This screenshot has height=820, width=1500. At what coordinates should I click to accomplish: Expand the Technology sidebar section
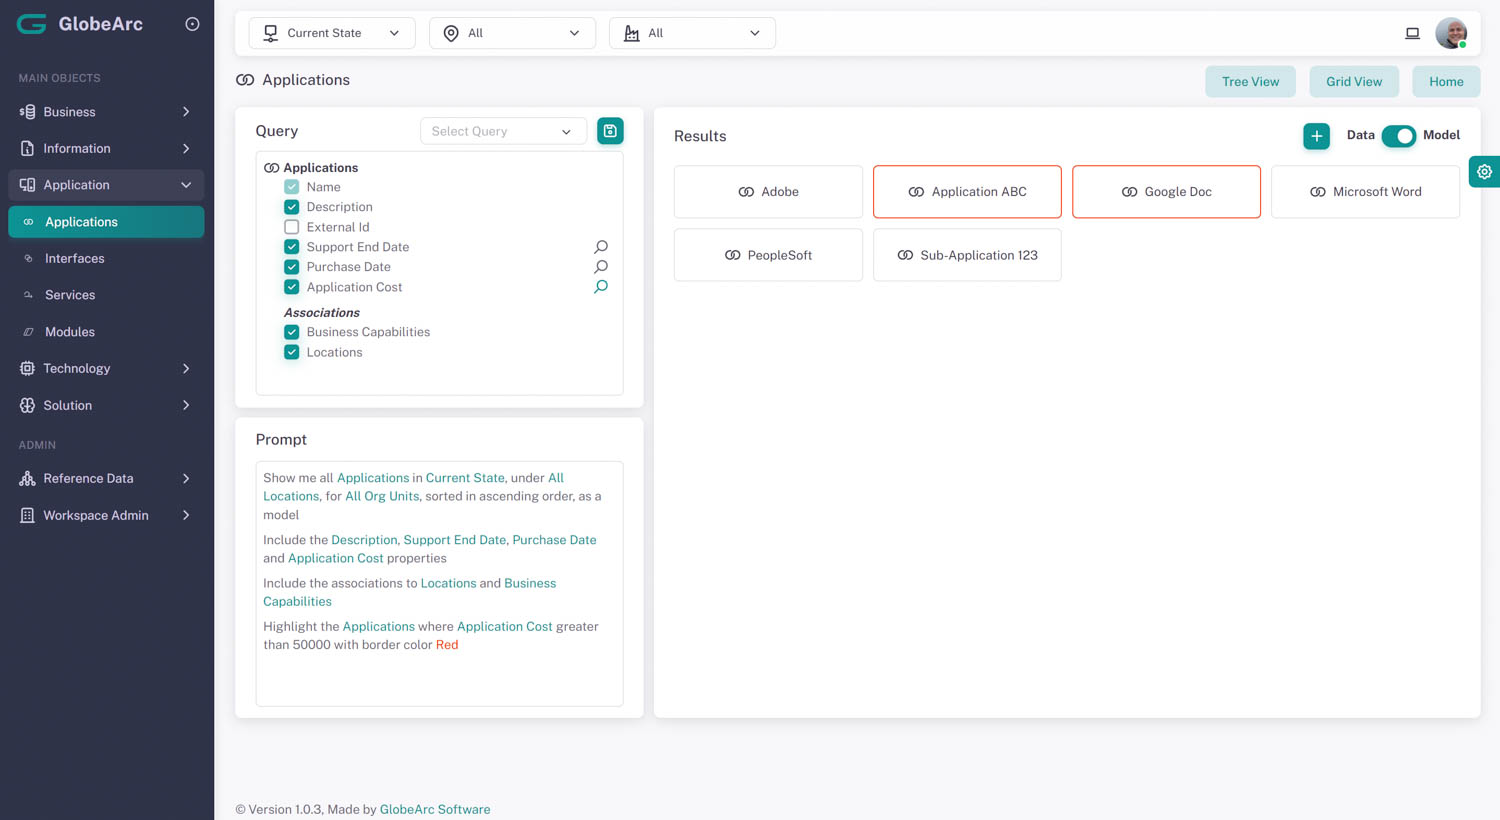(106, 368)
